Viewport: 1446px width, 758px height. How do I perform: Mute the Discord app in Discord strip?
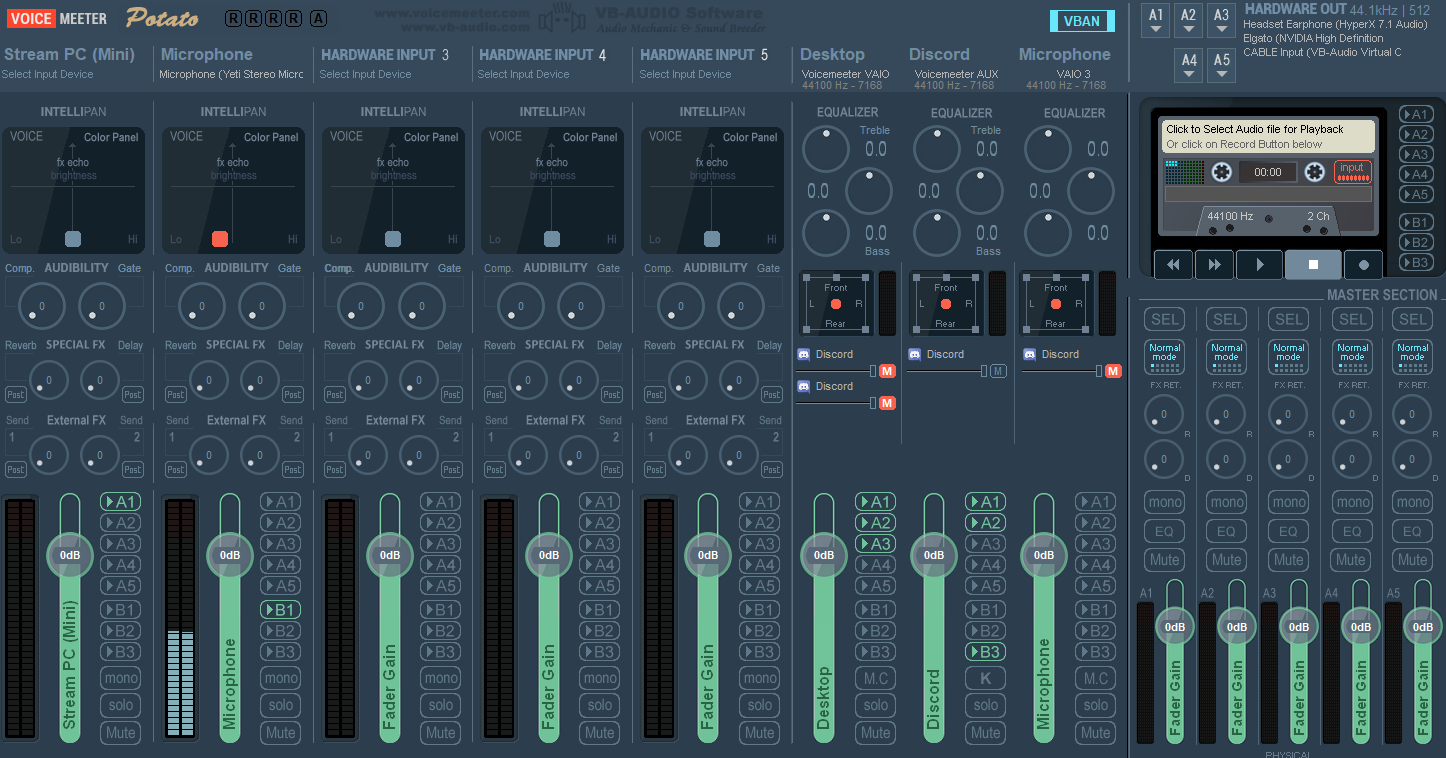998,371
